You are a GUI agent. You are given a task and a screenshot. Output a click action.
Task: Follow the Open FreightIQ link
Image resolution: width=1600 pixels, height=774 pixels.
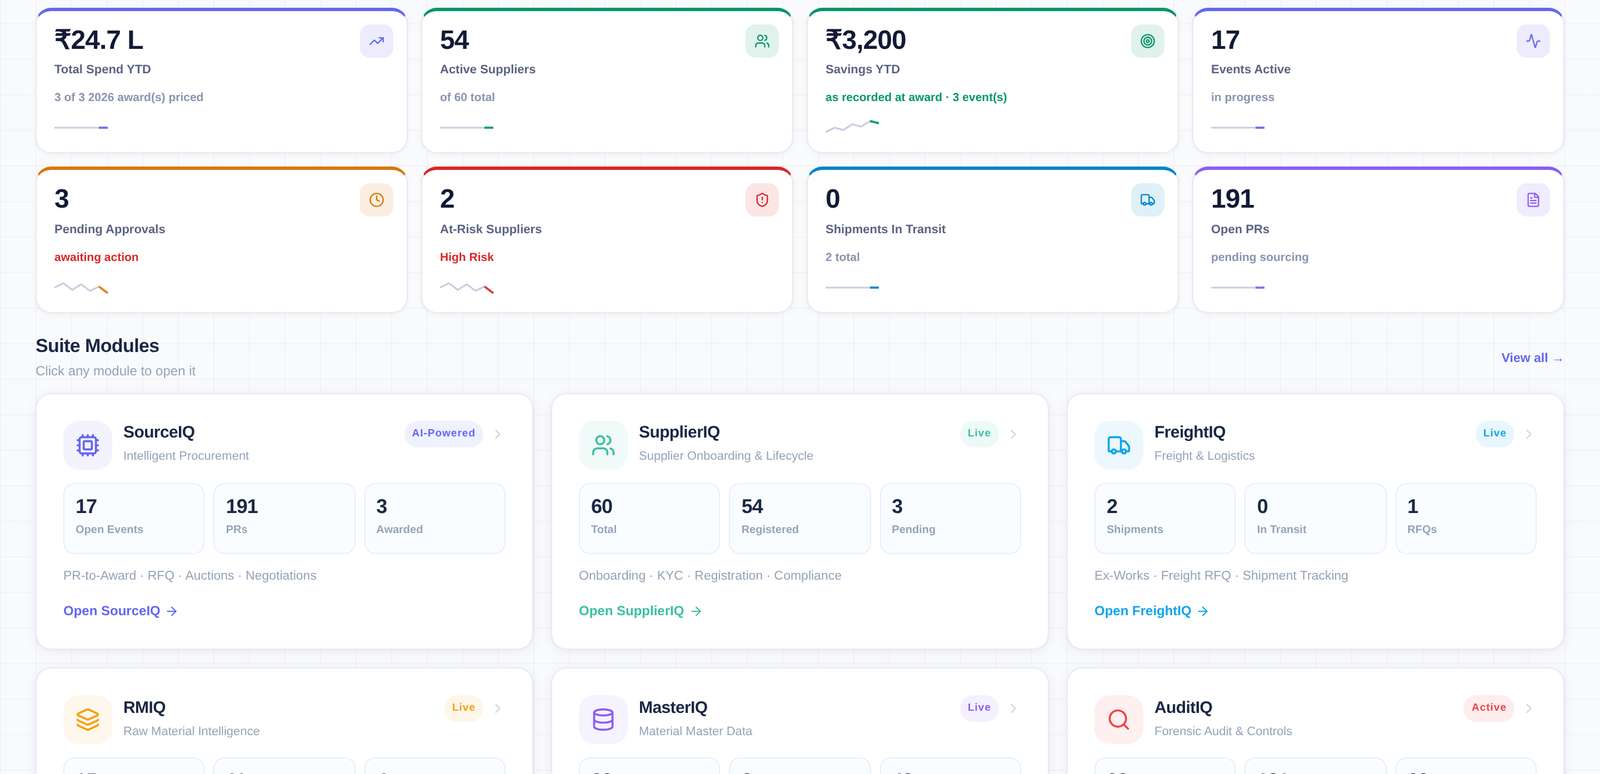click(1151, 611)
